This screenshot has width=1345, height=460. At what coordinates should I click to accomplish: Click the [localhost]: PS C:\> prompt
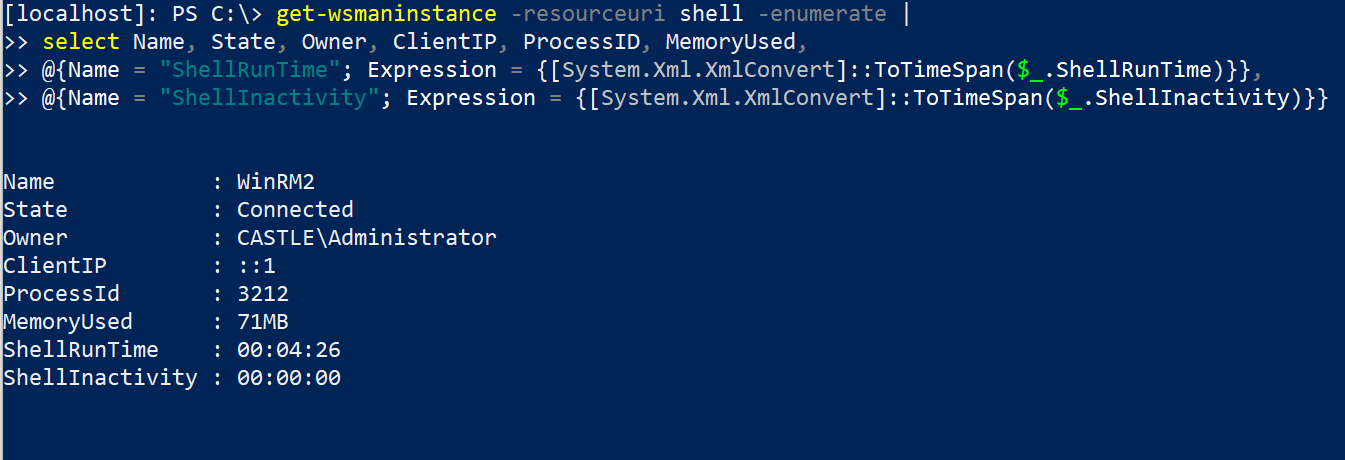(135, 14)
